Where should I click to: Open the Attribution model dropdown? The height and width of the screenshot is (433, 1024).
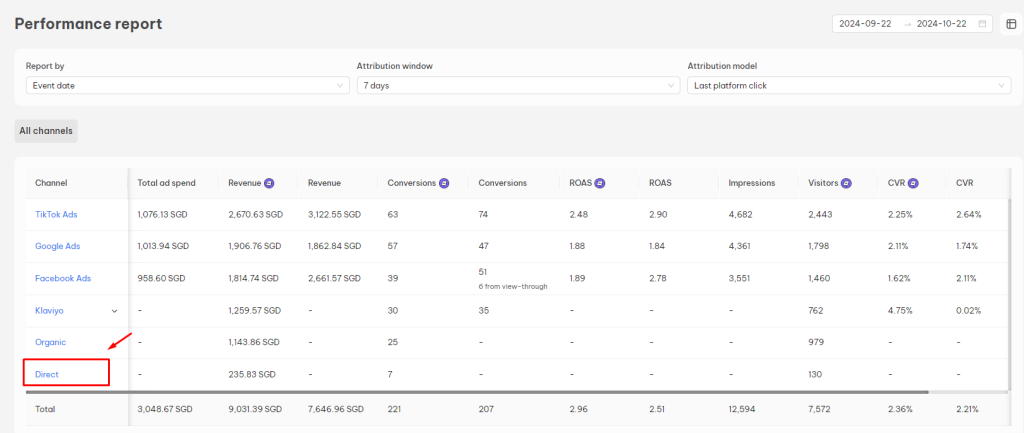848,86
